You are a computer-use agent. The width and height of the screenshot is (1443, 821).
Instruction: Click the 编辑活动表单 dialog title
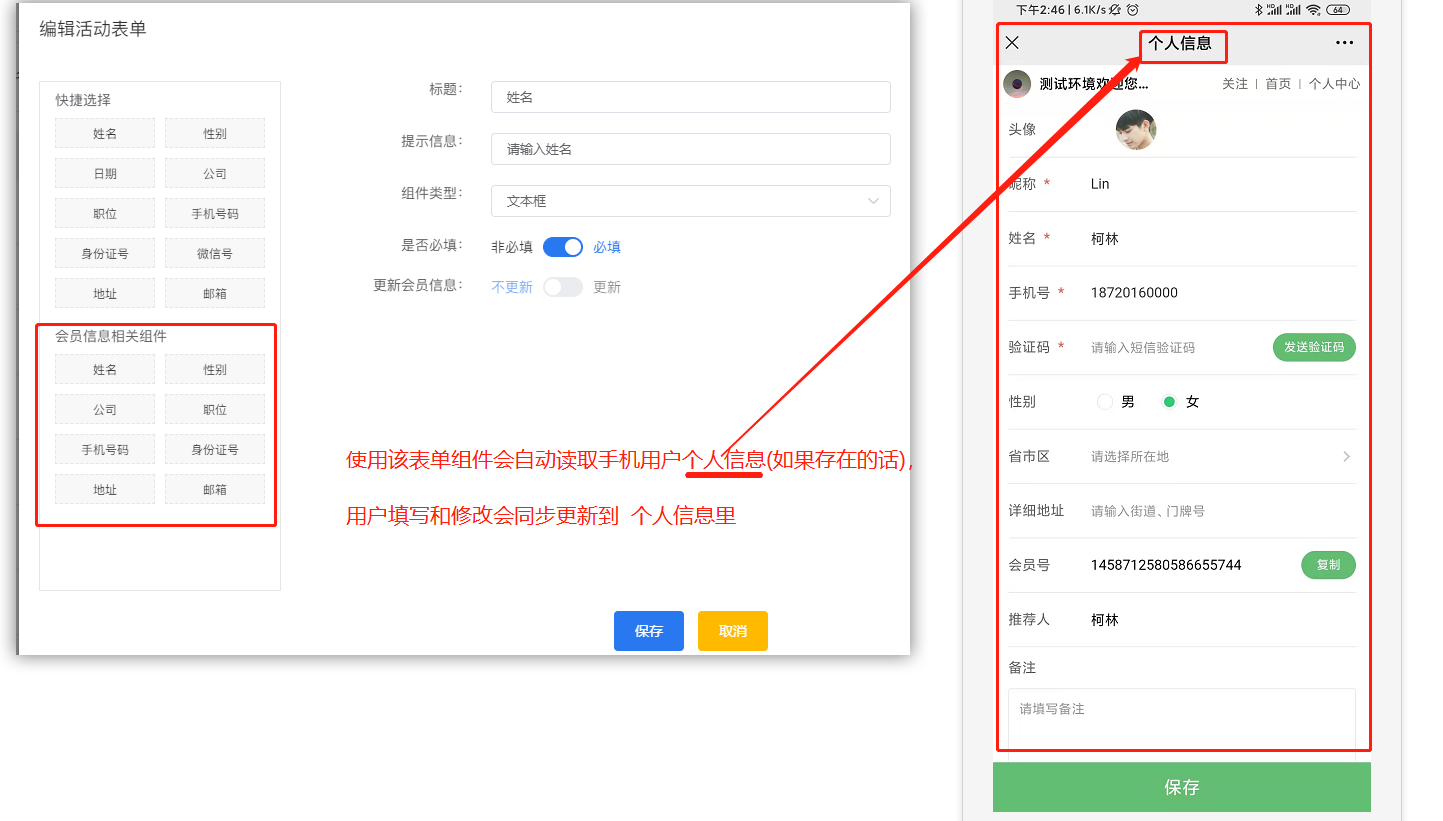point(93,29)
